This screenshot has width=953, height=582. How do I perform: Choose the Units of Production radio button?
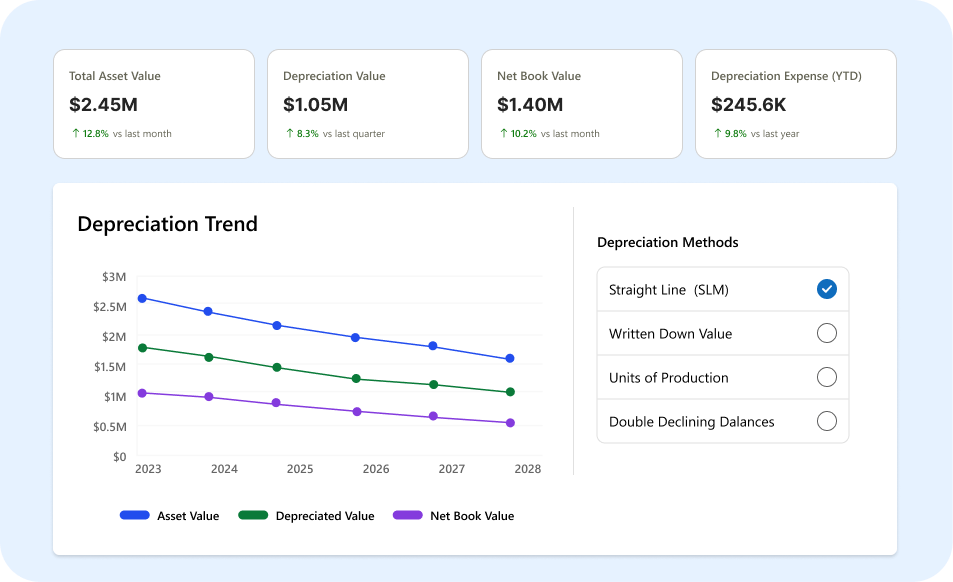[x=827, y=377]
